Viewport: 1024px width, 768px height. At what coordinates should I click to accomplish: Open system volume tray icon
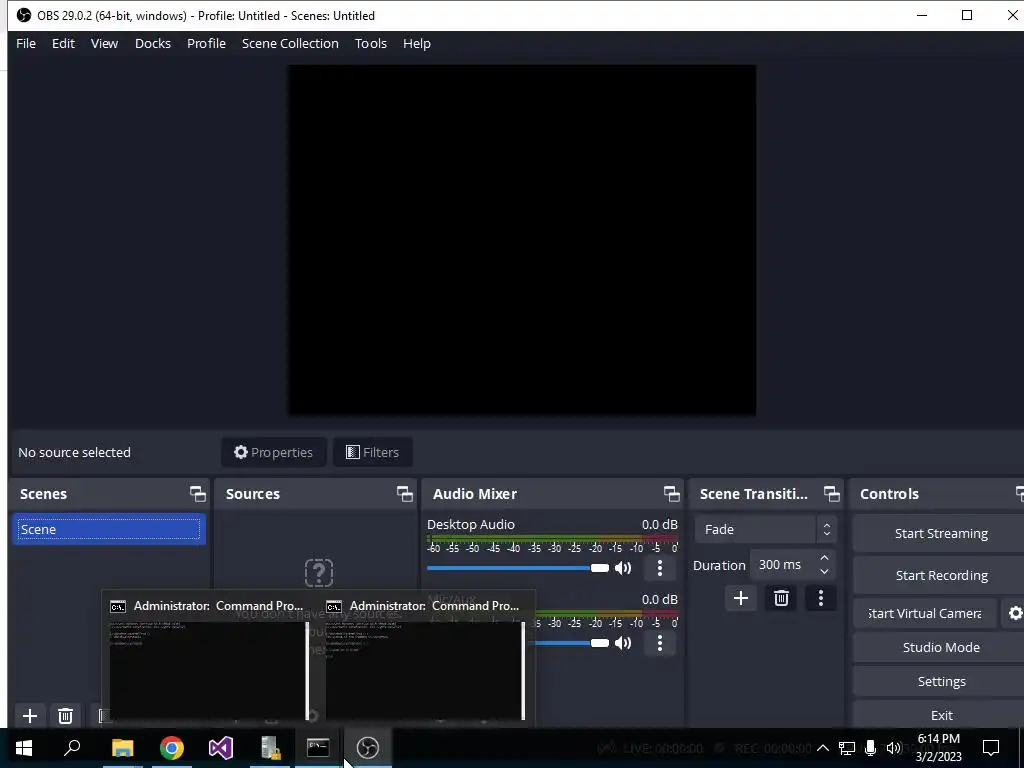click(893, 748)
